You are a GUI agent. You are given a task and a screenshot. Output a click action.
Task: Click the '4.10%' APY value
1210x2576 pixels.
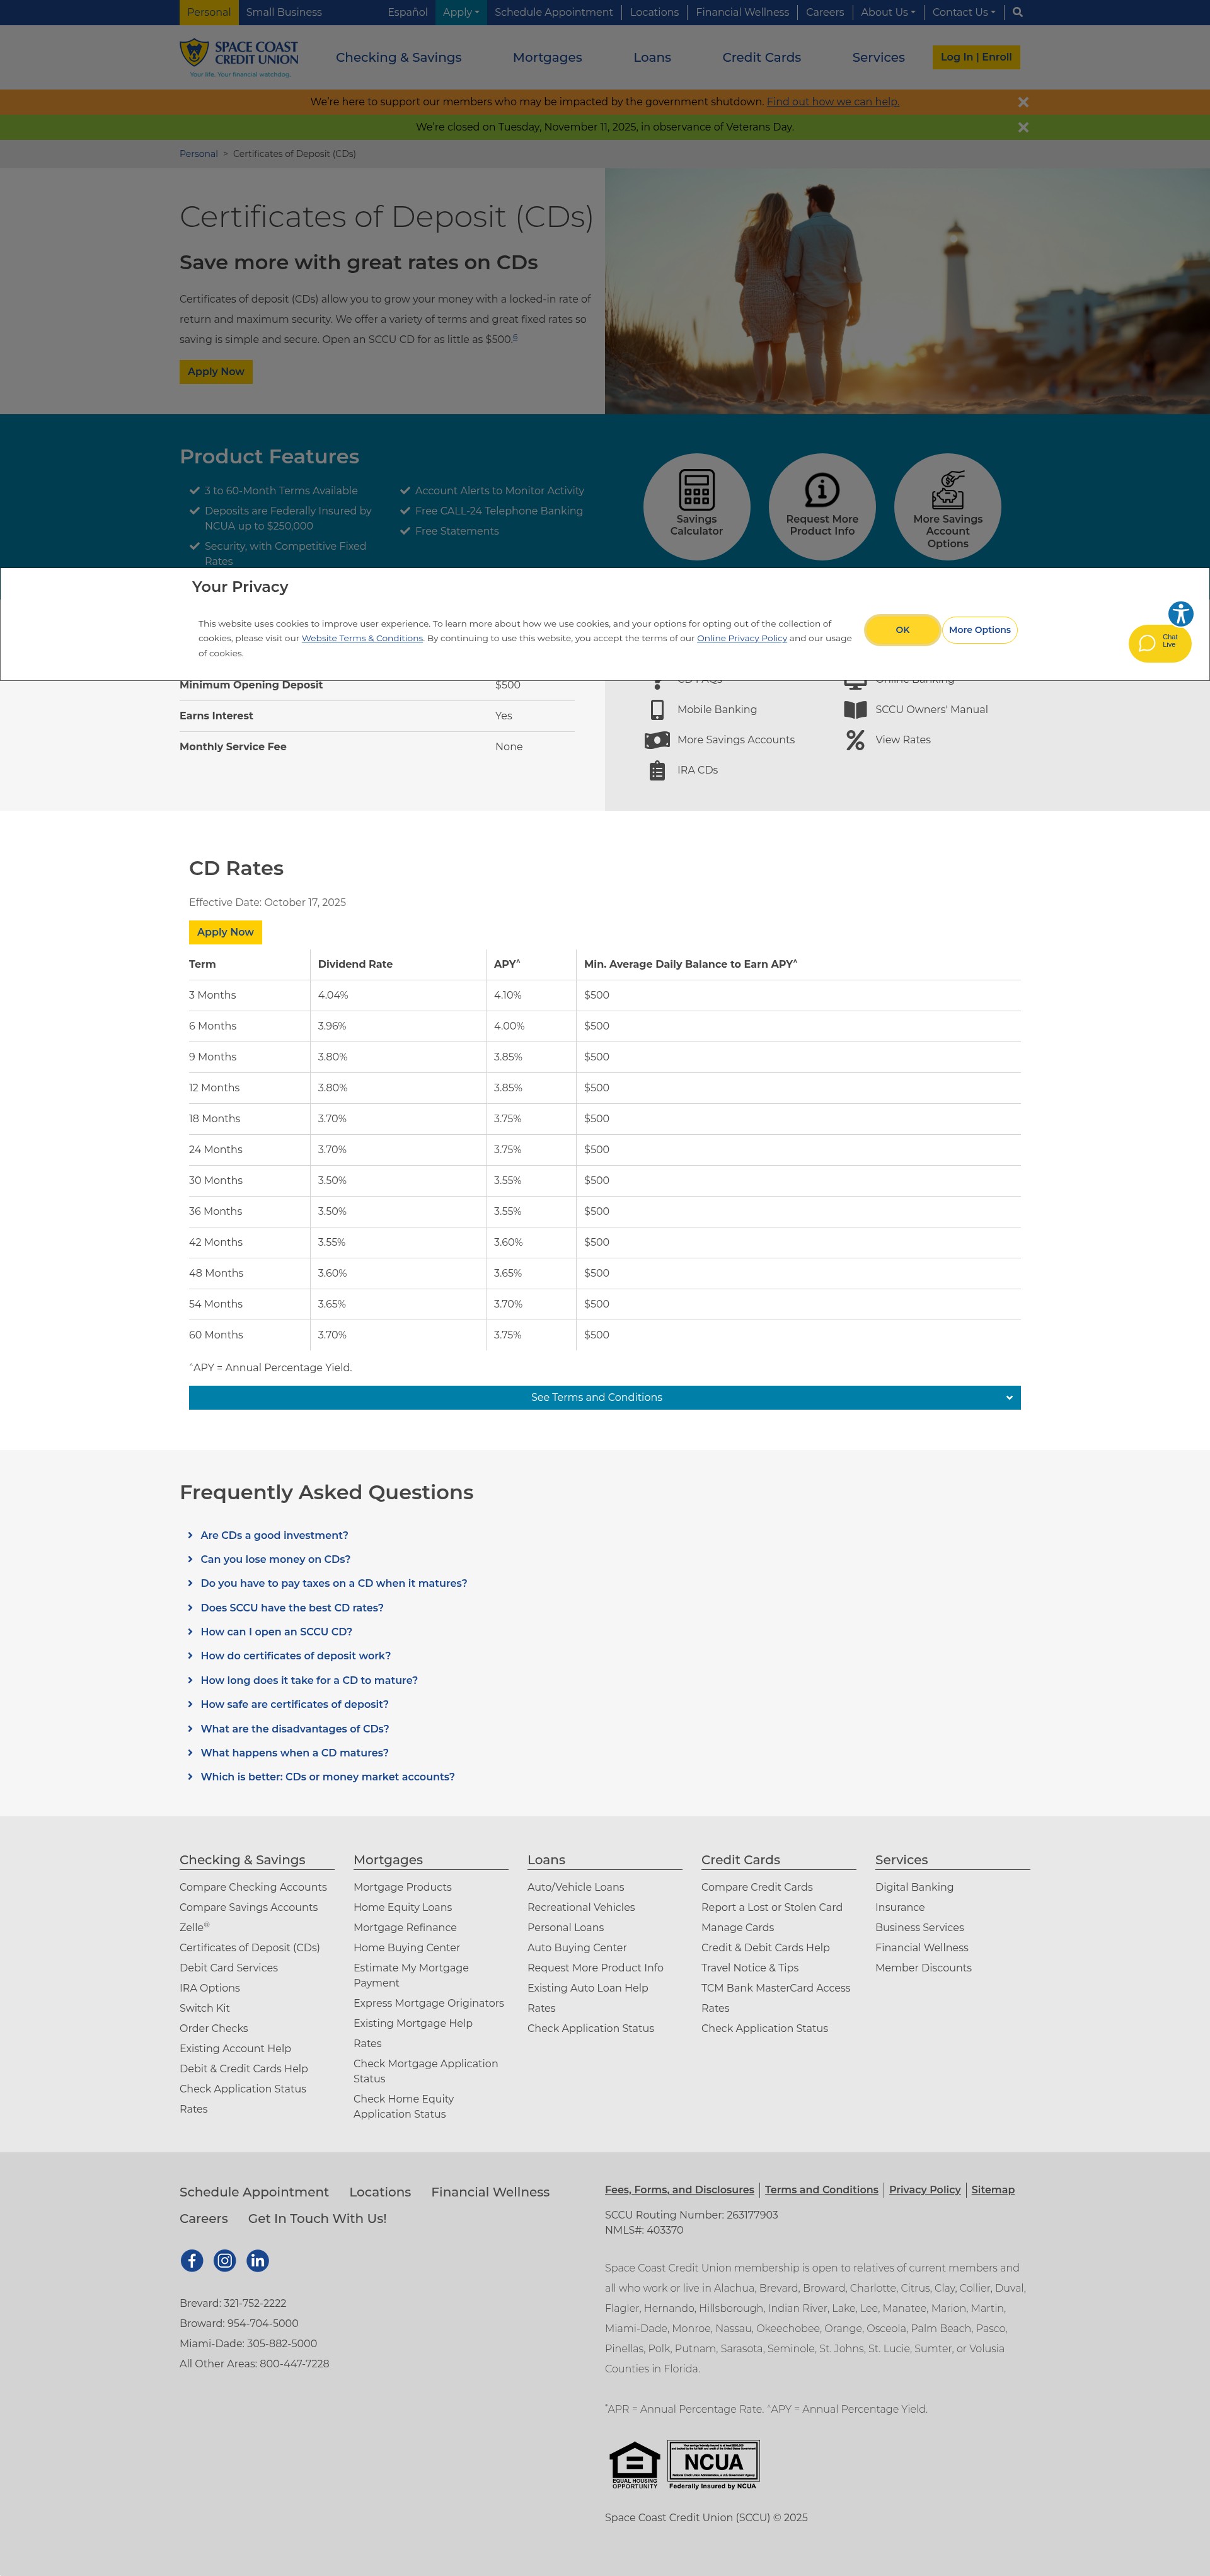pos(507,995)
